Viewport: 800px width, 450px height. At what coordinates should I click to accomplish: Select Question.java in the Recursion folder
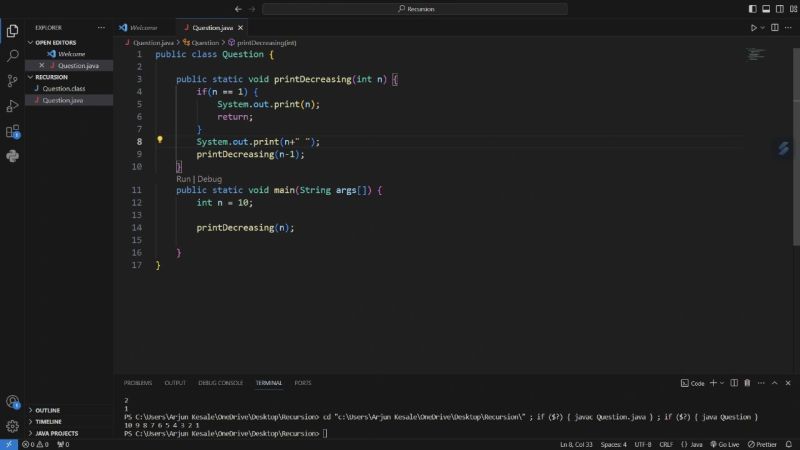[x=63, y=100]
